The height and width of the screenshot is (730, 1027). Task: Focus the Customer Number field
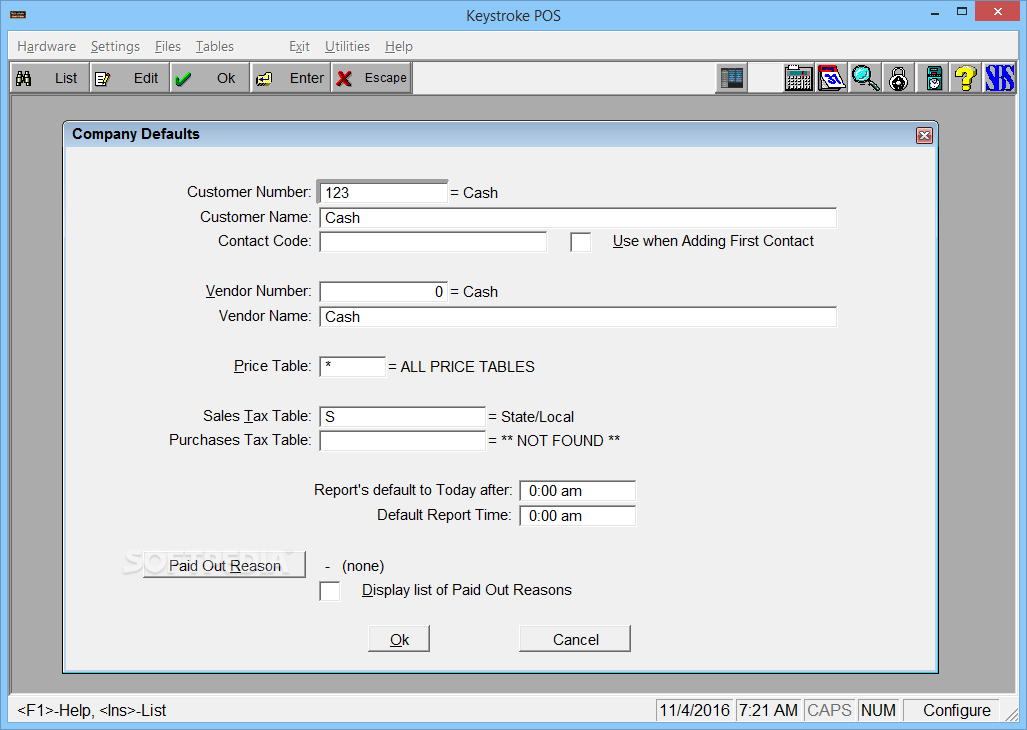pos(383,192)
